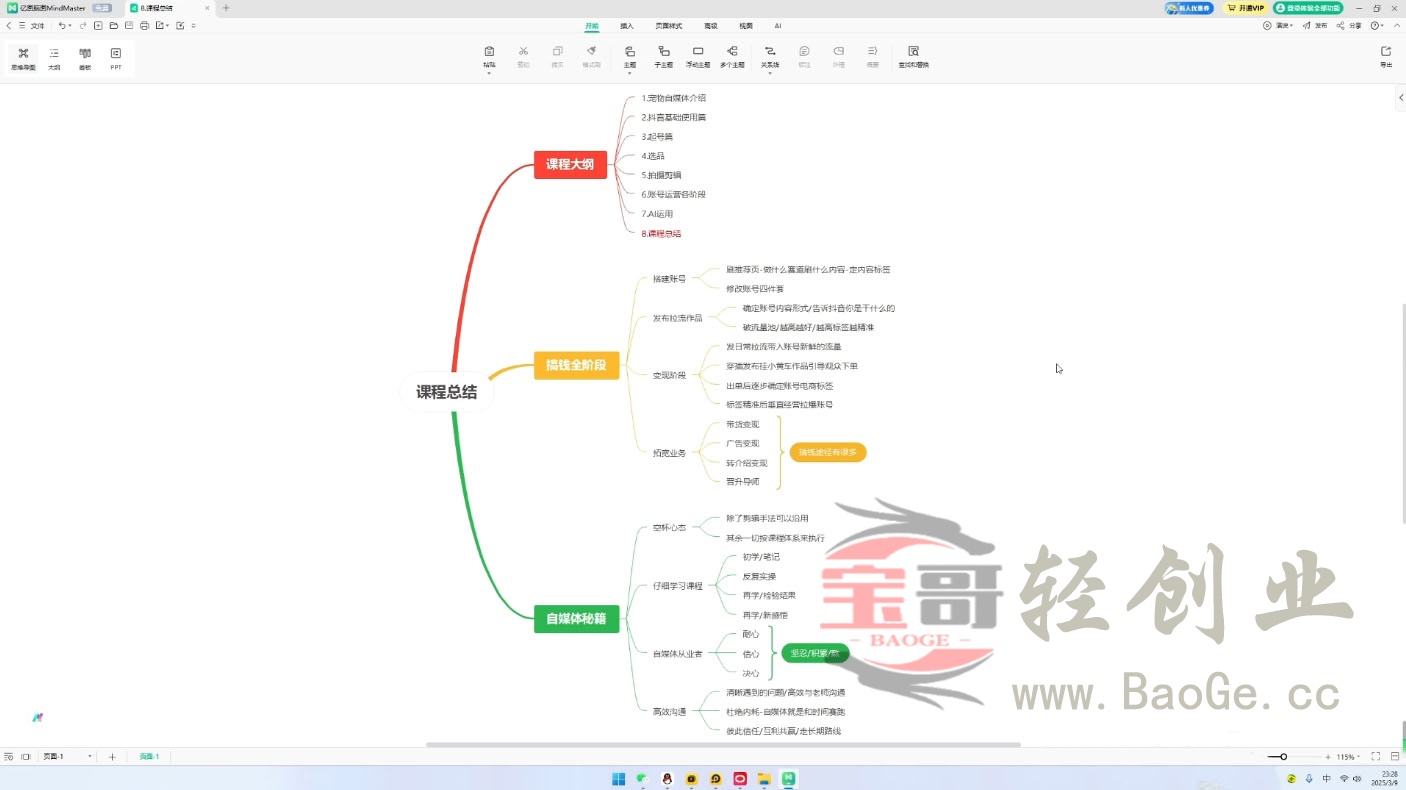The height and width of the screenshot is (790, 1406).
Task: Switch to the 插入 insert tab
Action: (627, 25)
